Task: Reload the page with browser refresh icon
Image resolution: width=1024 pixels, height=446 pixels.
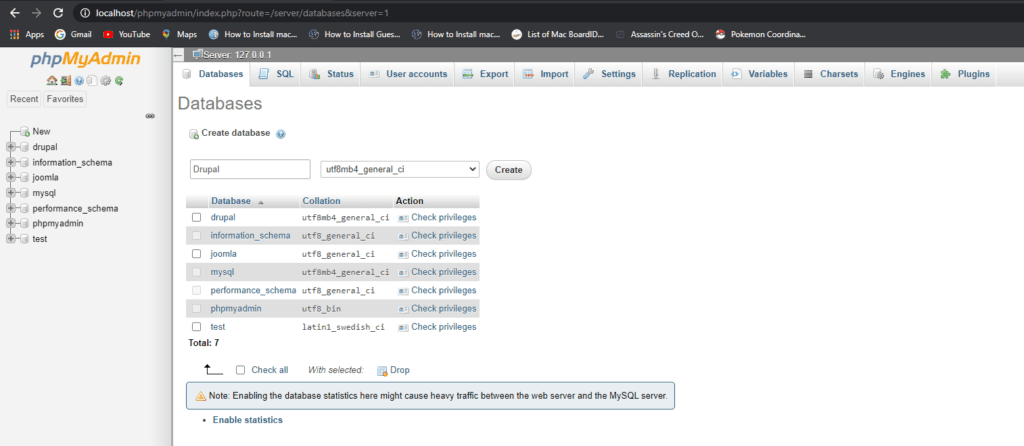Action: point(57,12)
